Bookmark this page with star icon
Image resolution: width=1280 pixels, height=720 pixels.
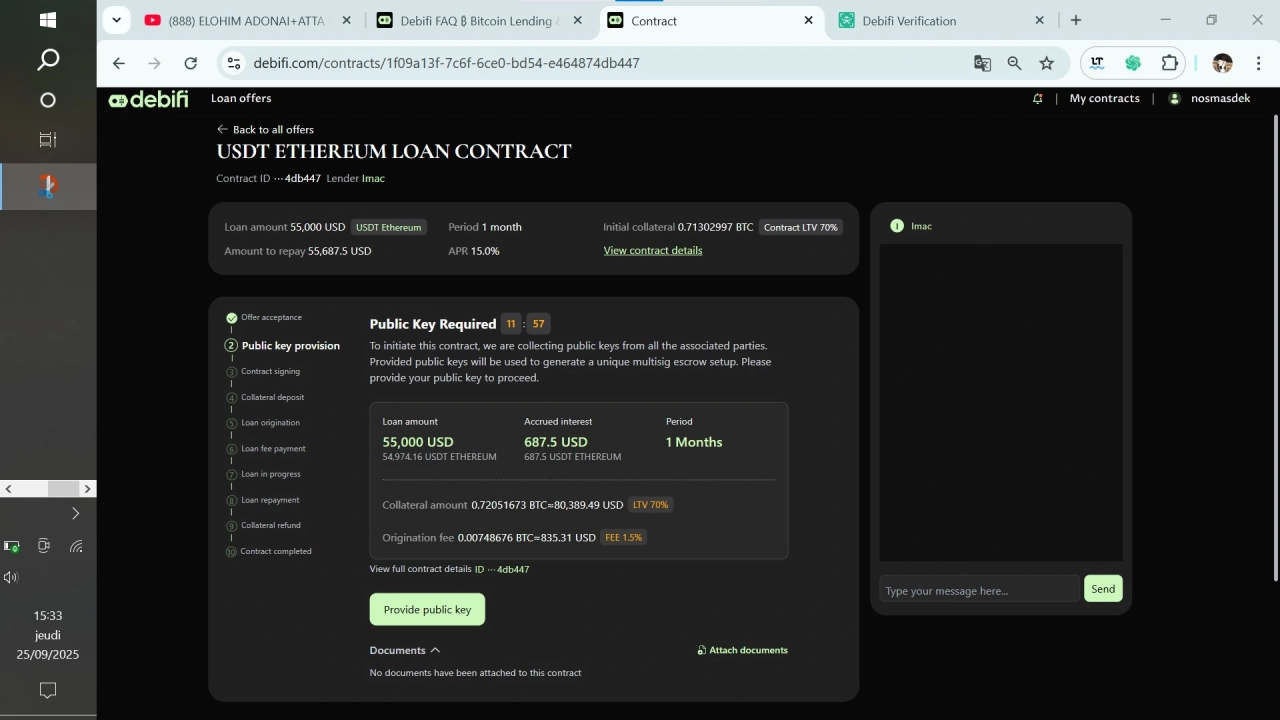(1046, 63)
